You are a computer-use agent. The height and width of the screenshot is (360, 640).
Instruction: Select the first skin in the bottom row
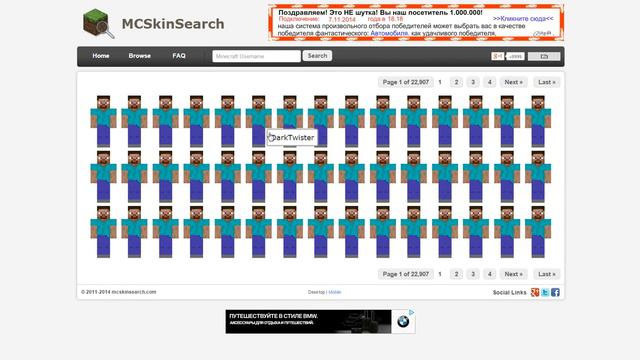pos(103,232)
